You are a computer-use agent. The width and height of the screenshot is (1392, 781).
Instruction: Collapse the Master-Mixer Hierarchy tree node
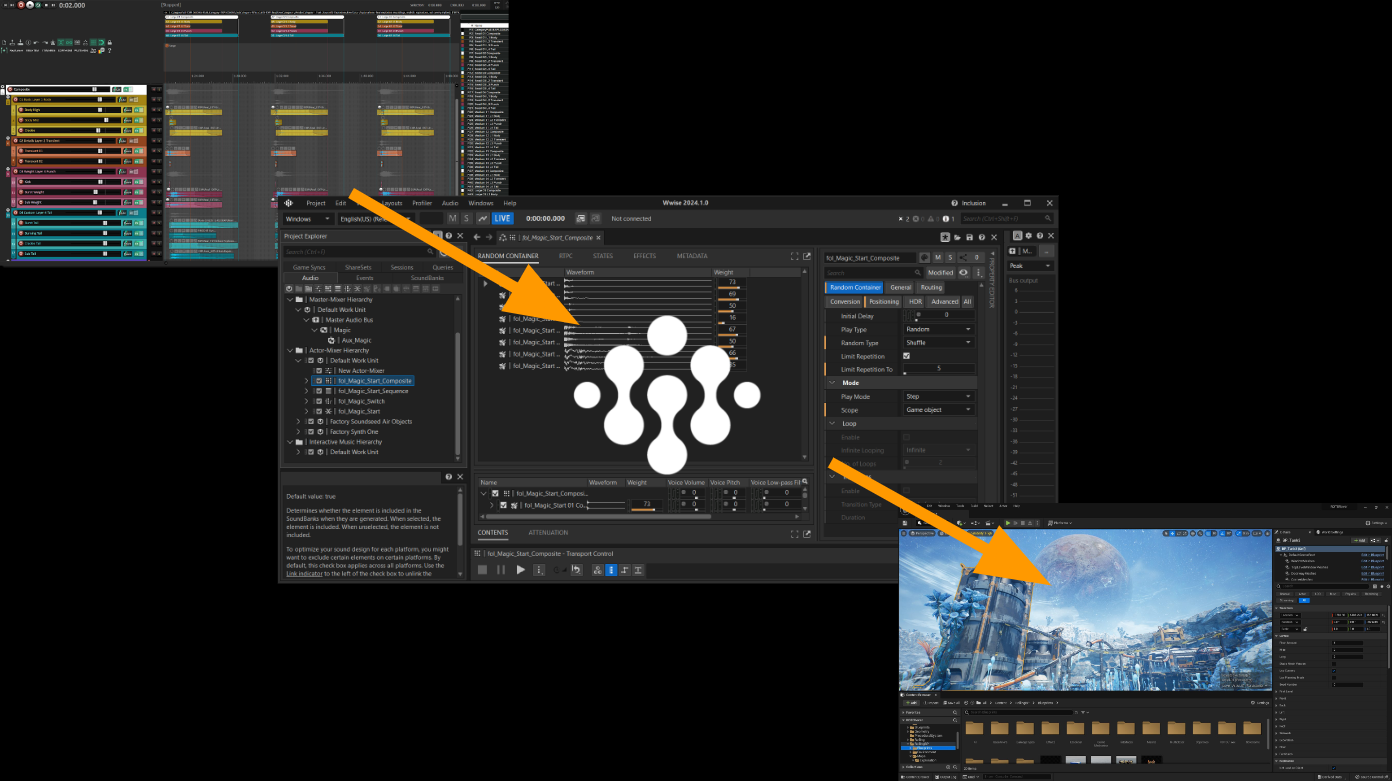290,300
